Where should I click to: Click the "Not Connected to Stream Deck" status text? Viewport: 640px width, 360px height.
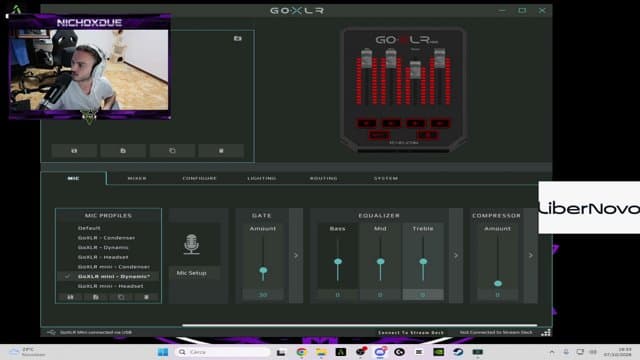pyautogui.click(x=496, y=333)
